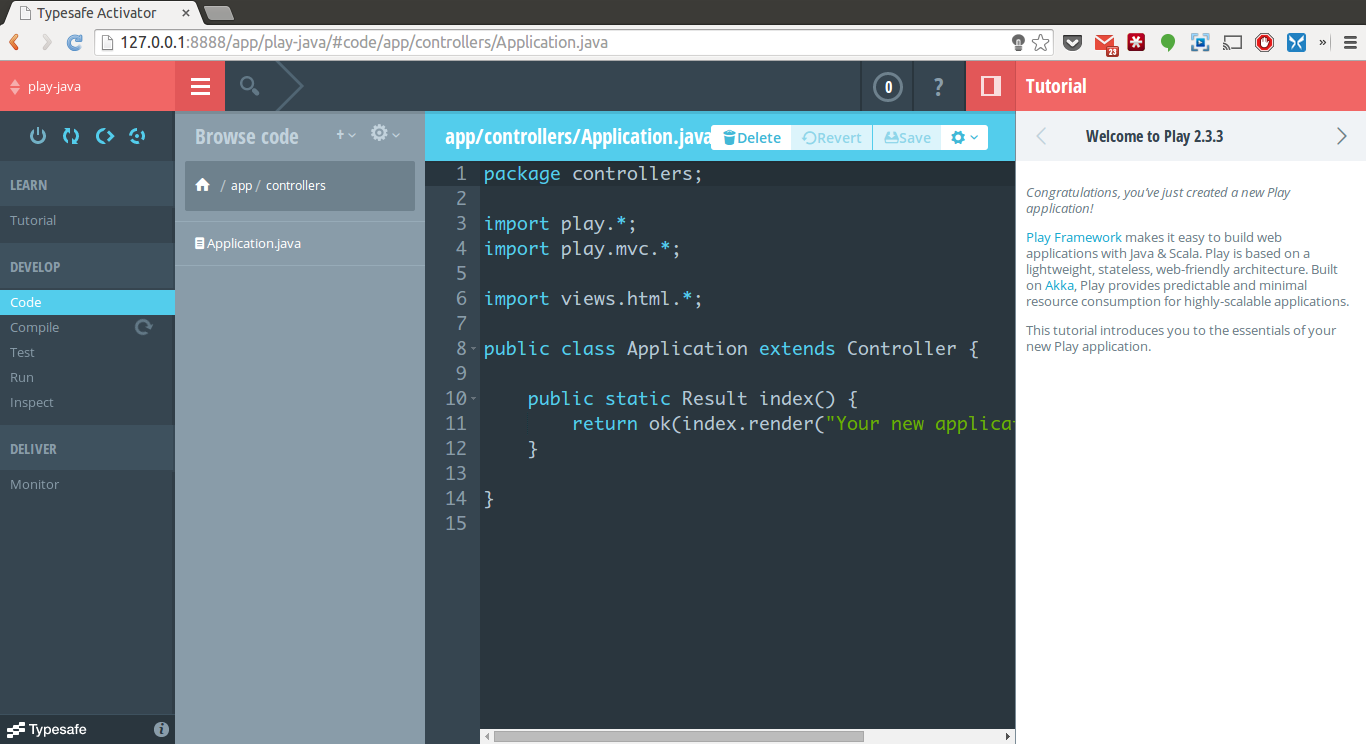Open Monitor in the Deliver section
The width and height of the screenshot is (1366, 744).
click(x=34, y=484)
